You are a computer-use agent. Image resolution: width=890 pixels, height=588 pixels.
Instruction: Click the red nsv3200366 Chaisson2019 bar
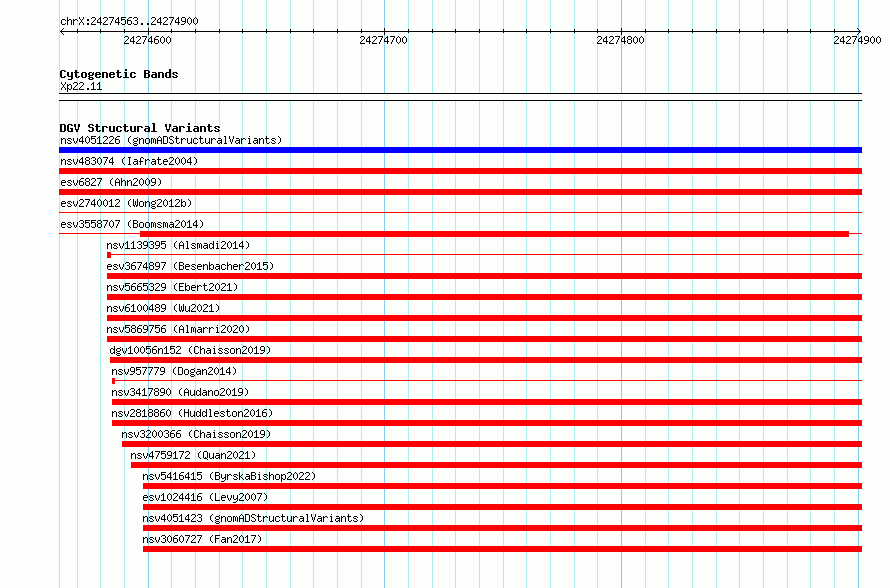(492, 444)
